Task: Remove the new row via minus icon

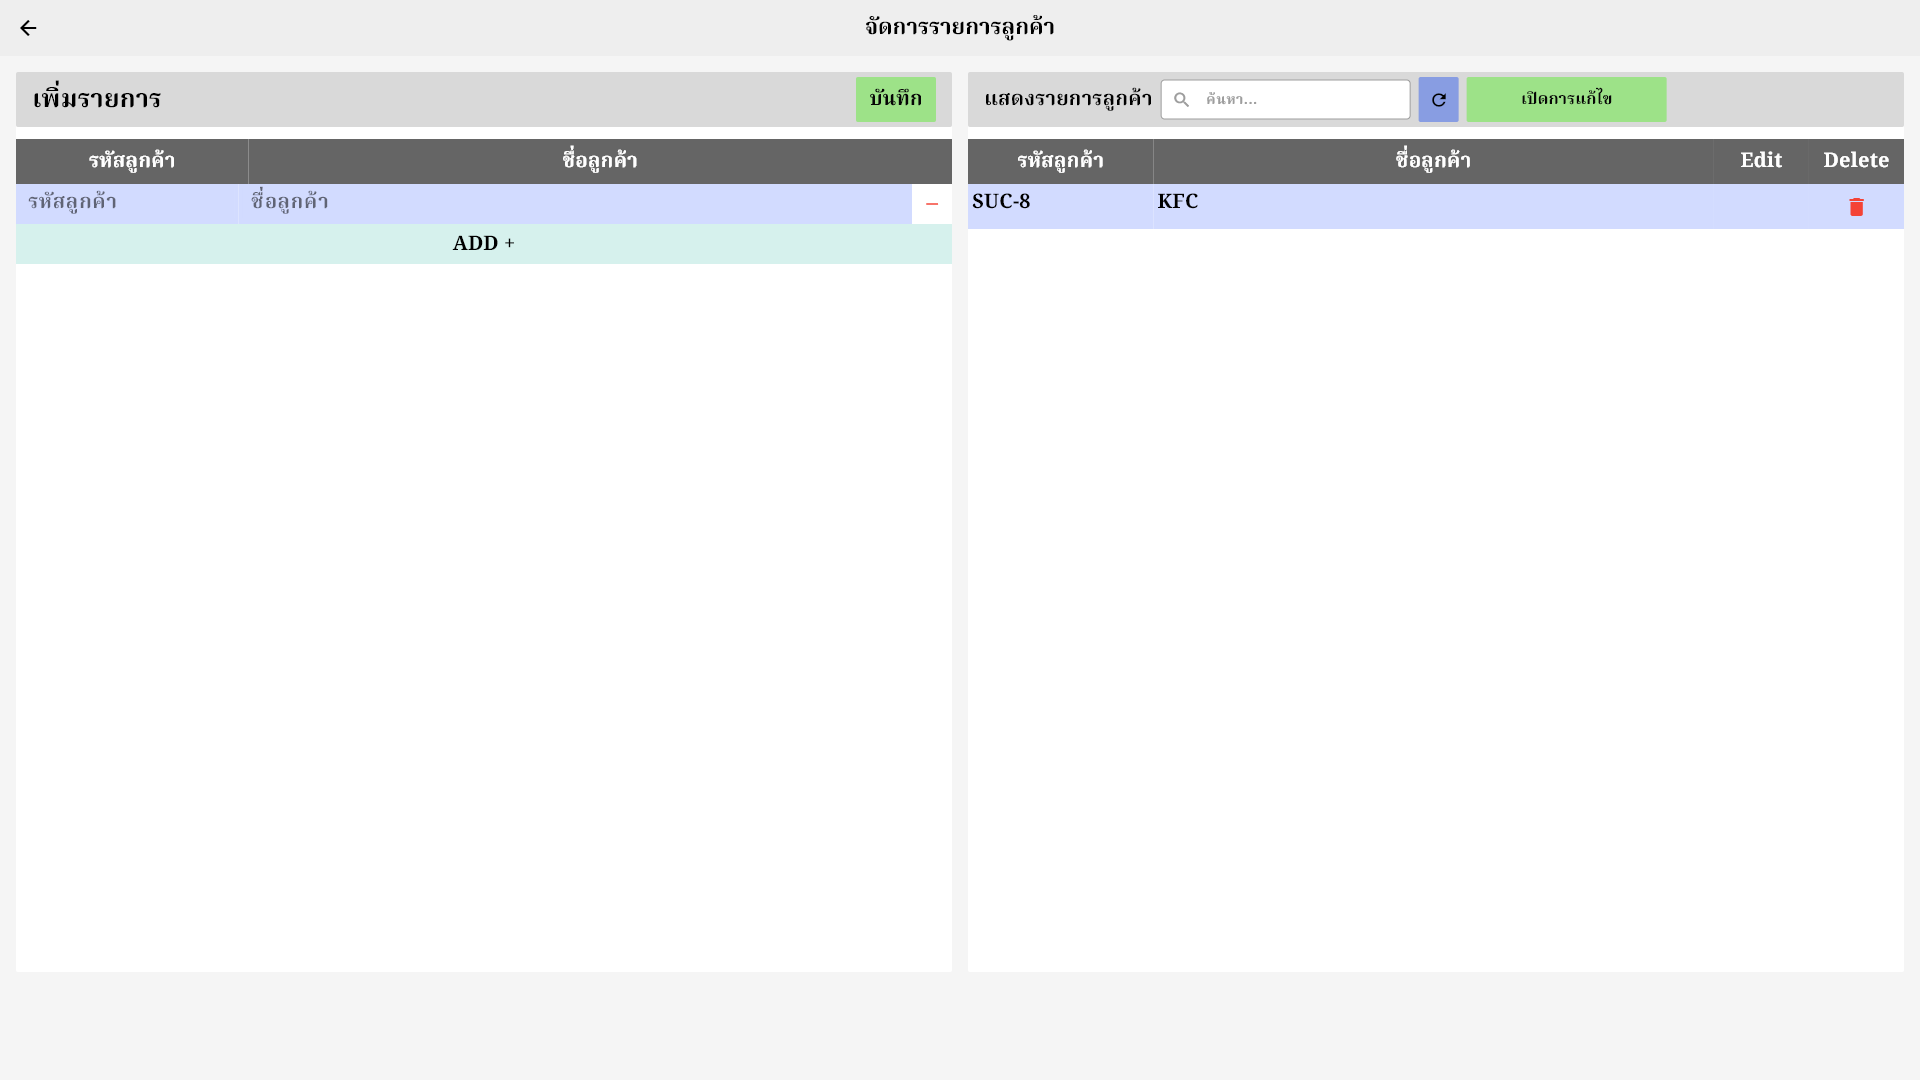Action: click(x=931, y=204)
